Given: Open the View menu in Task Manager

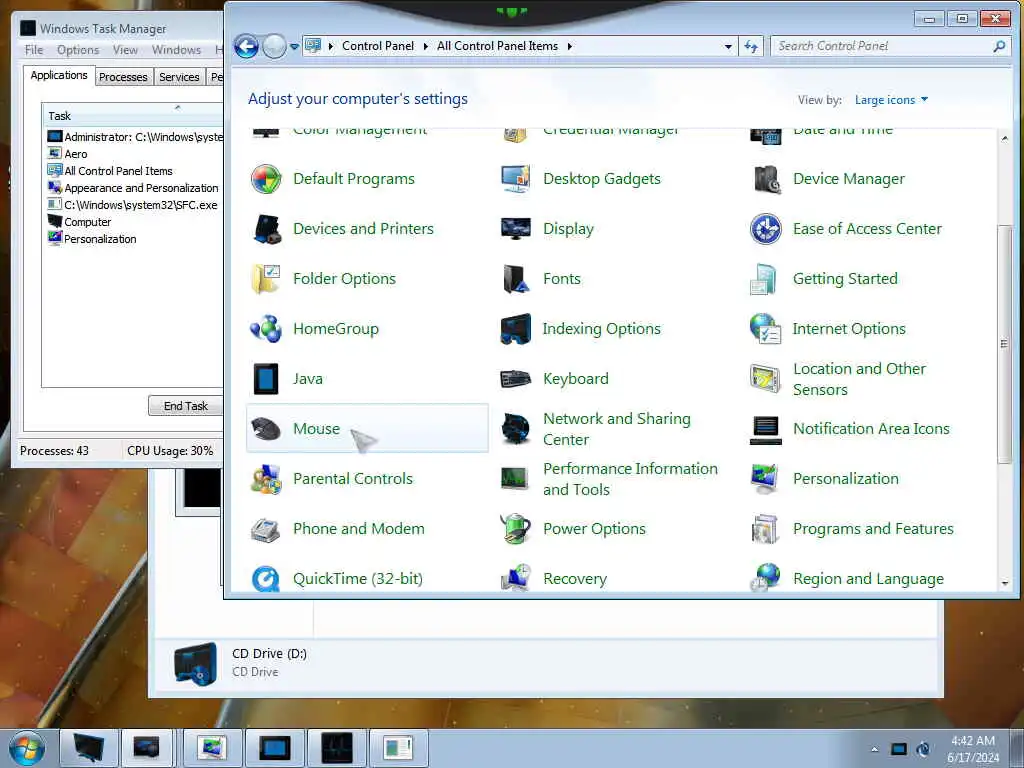Looking at the screenshot, I should [125, 50].
